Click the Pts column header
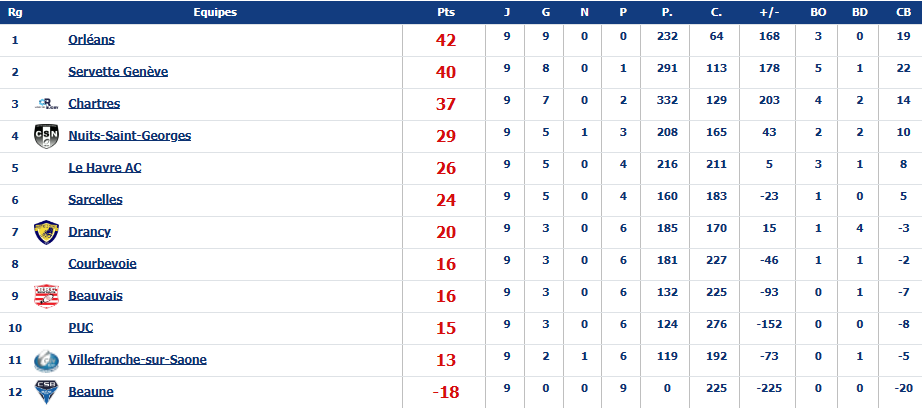The height and width of the screenshot is (408, 923). coord(445,12)
